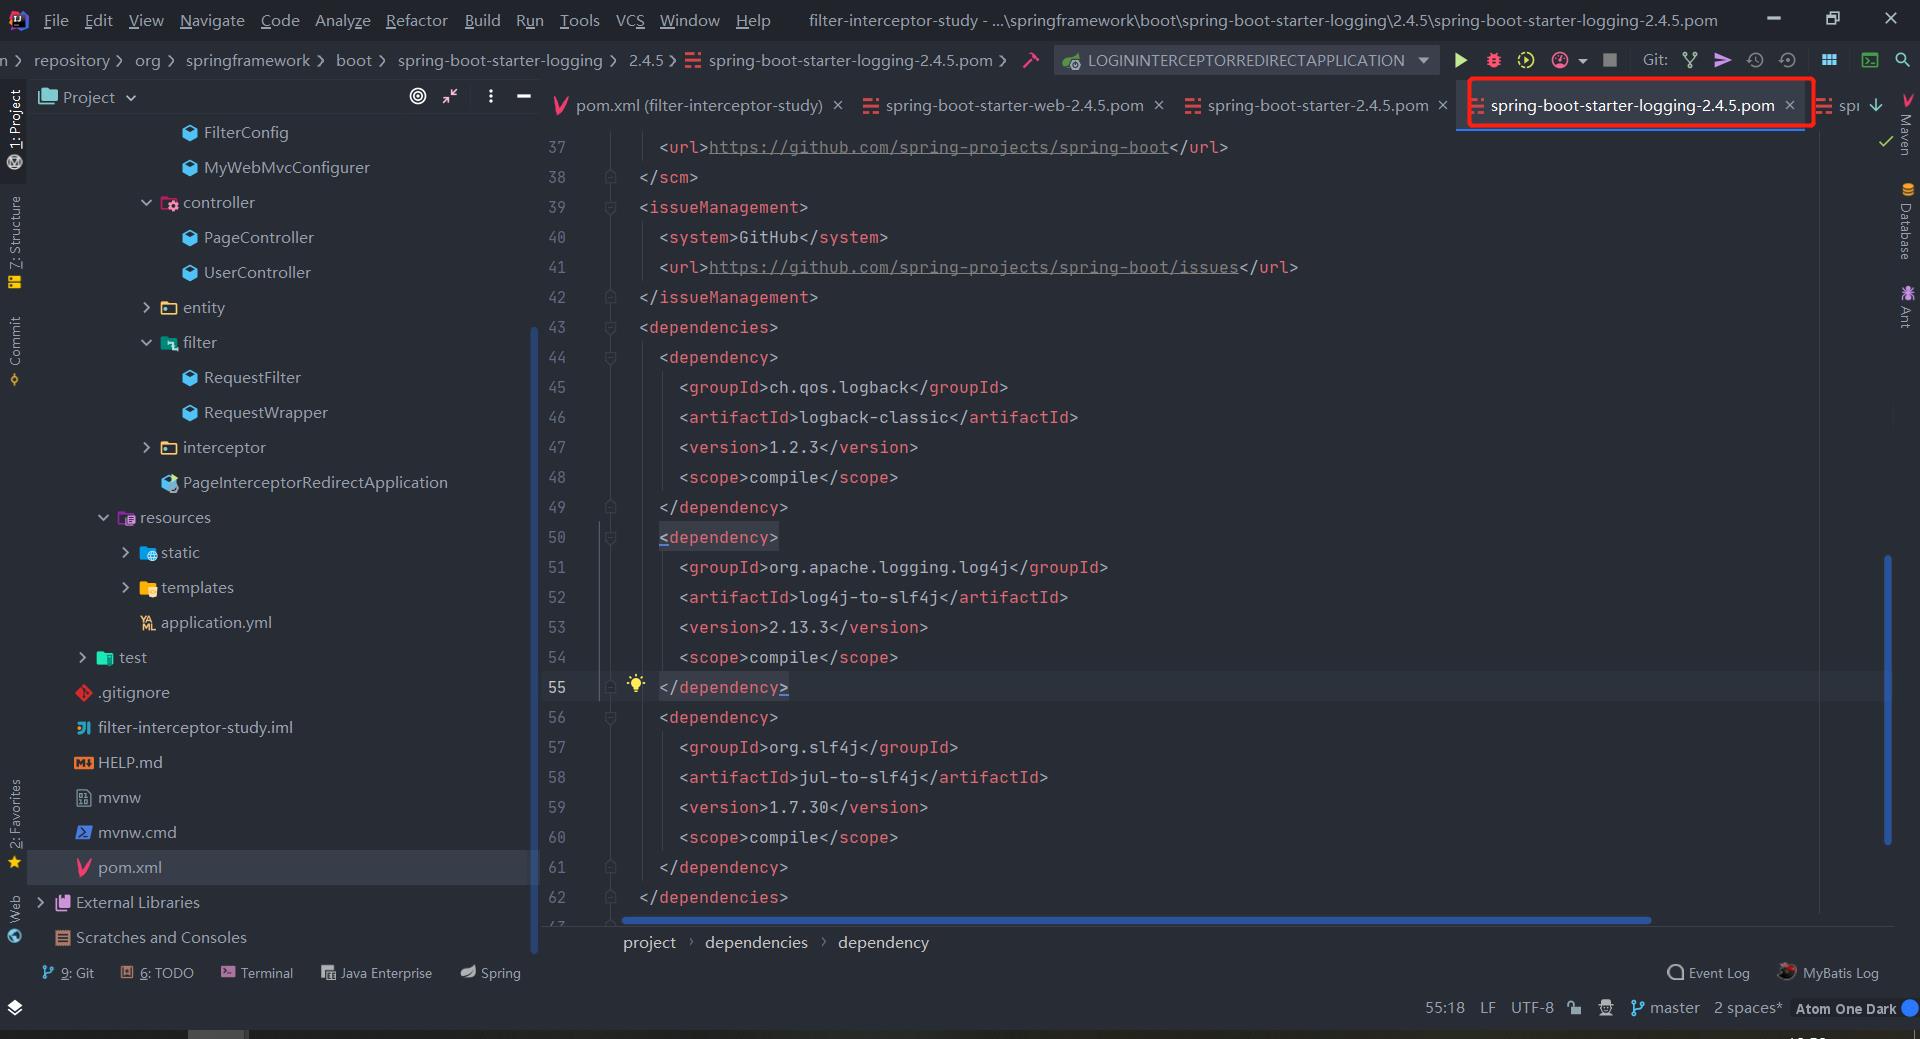Click the profiler run icon

click(x=1559, y=60)
